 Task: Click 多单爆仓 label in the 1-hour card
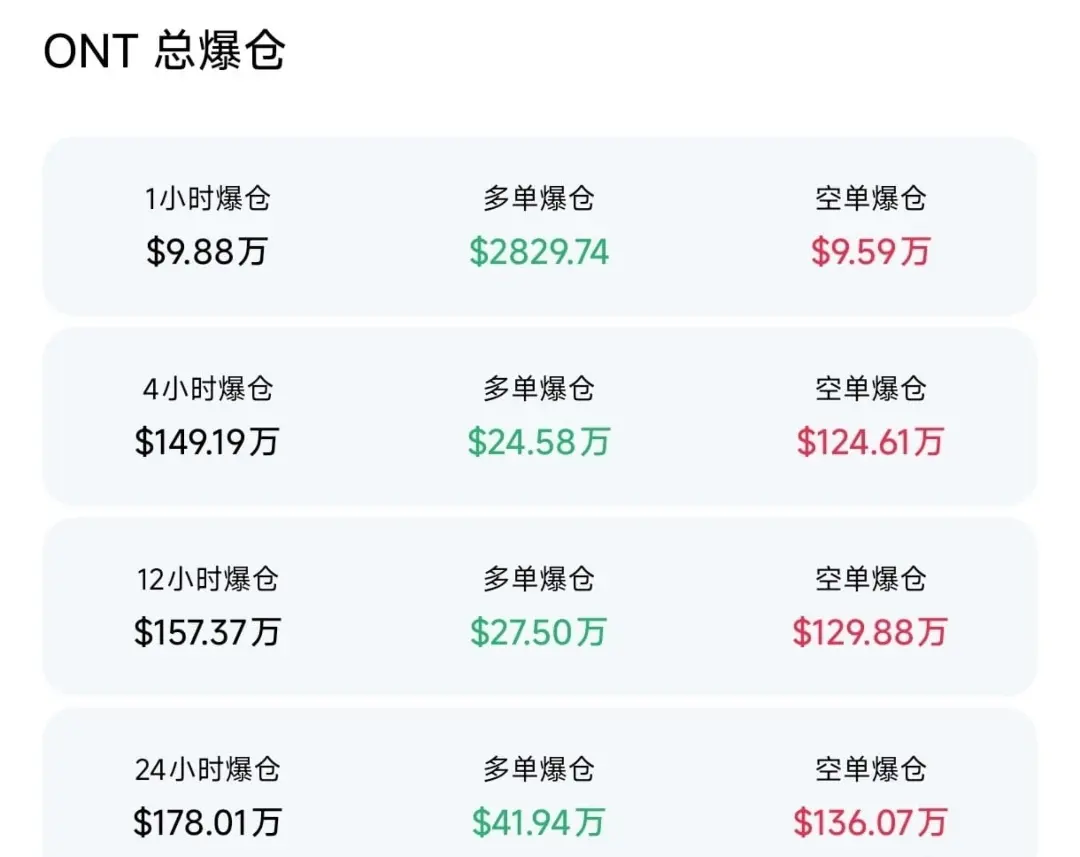pos(539,198)
